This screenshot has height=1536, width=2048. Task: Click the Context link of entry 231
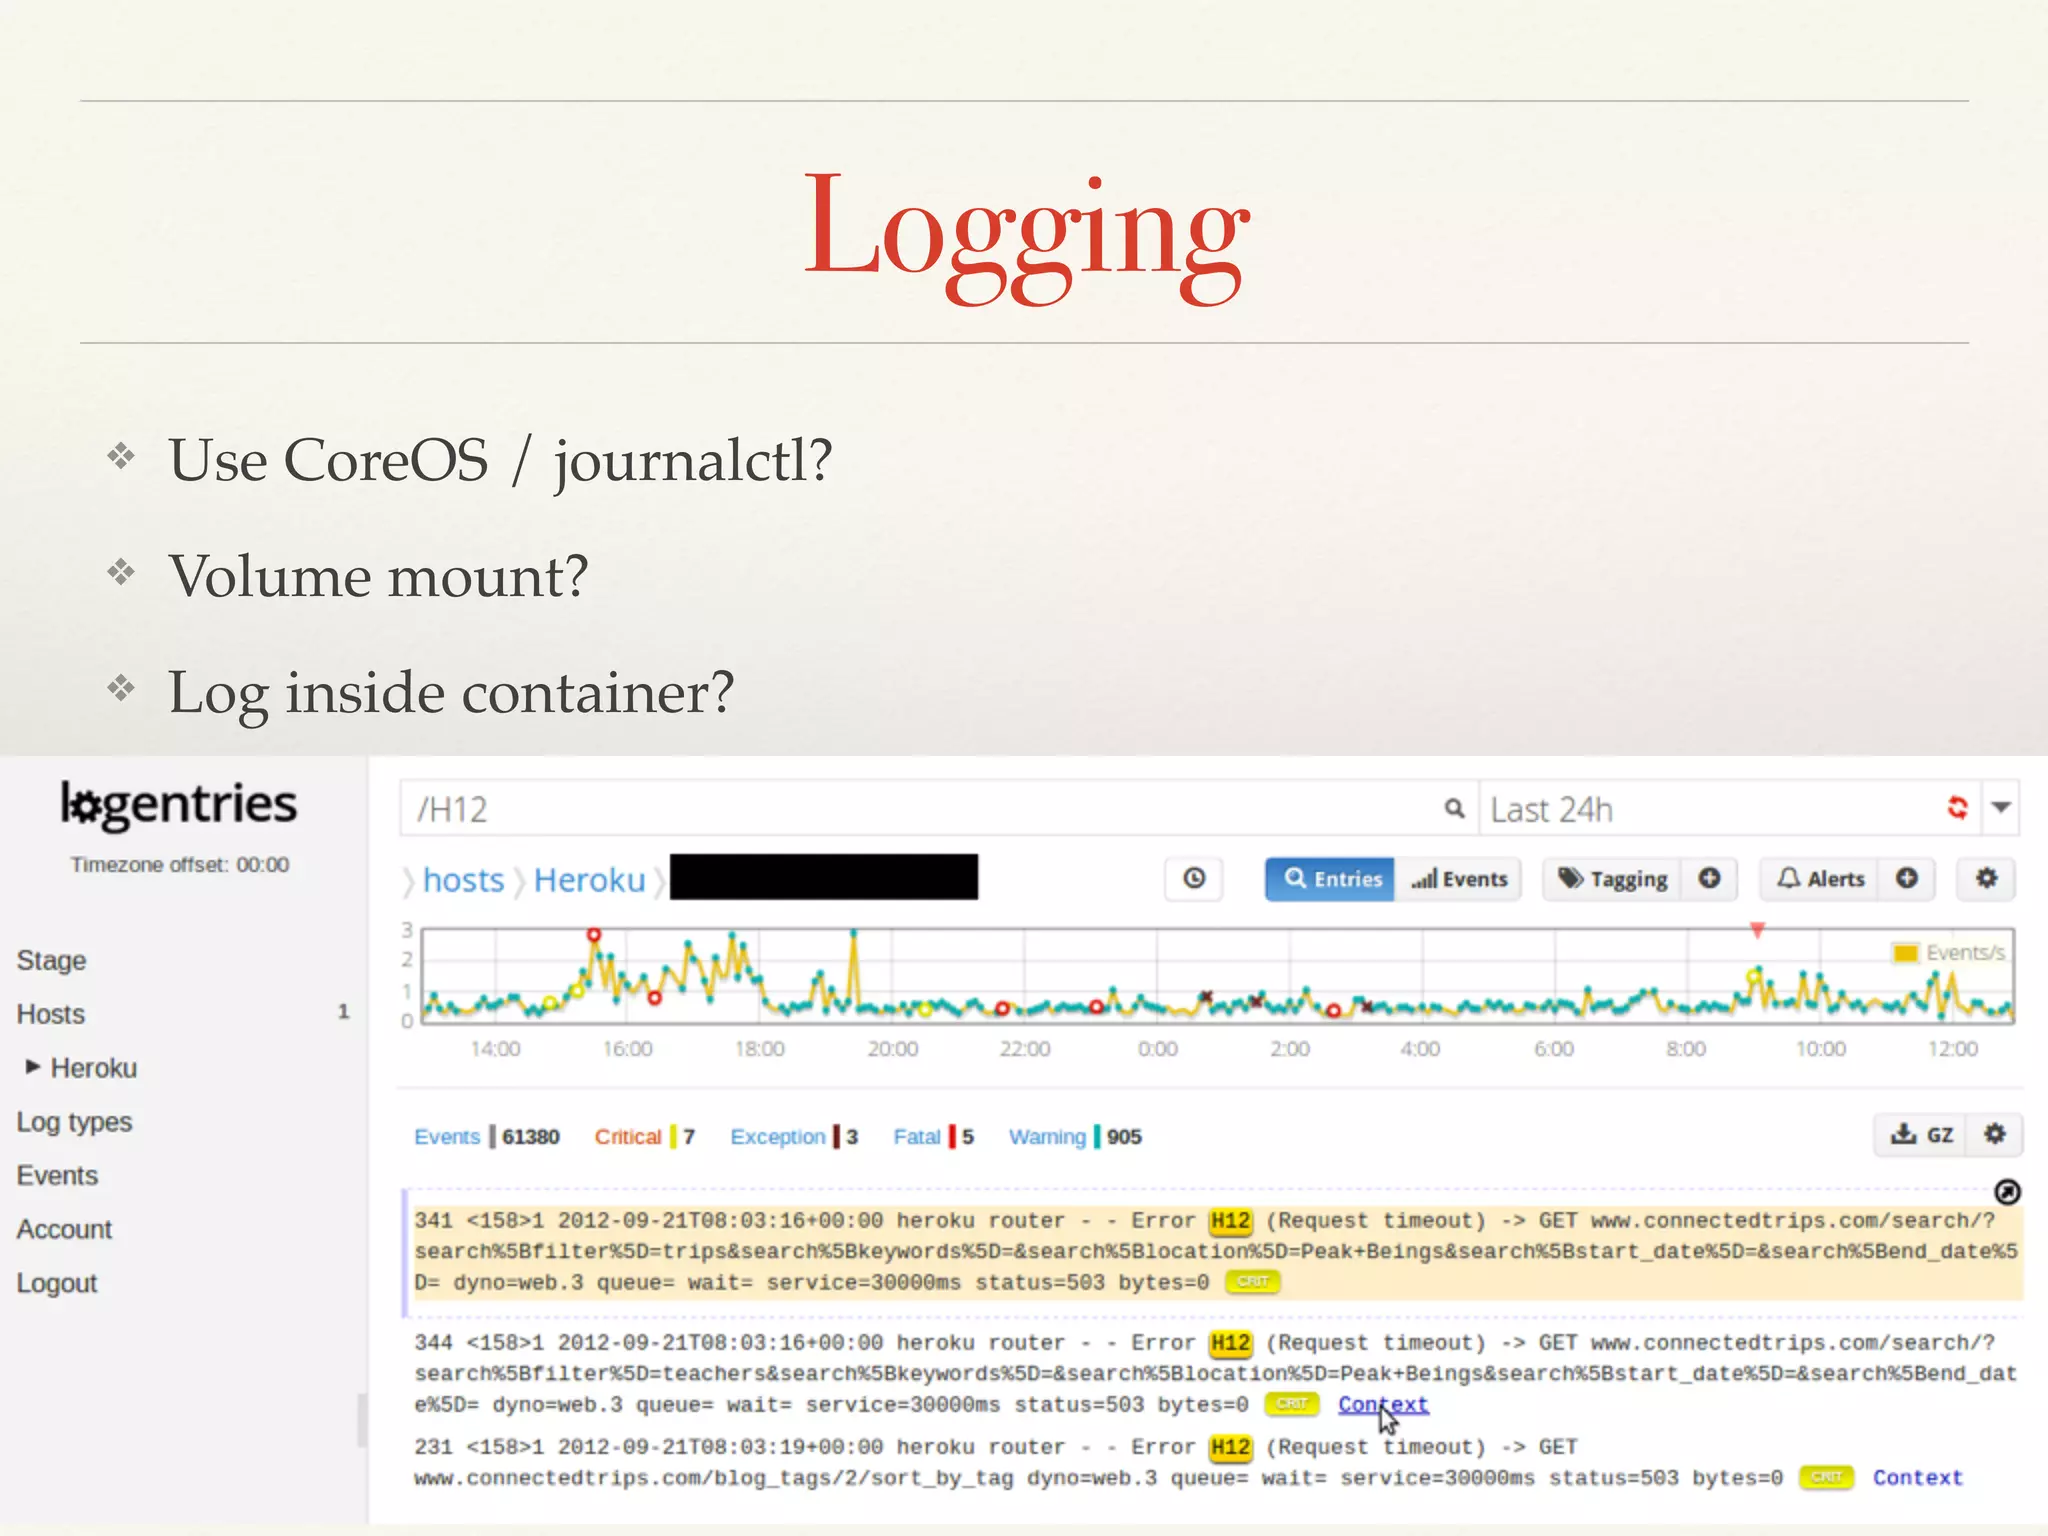(x=1917, y=1477)
